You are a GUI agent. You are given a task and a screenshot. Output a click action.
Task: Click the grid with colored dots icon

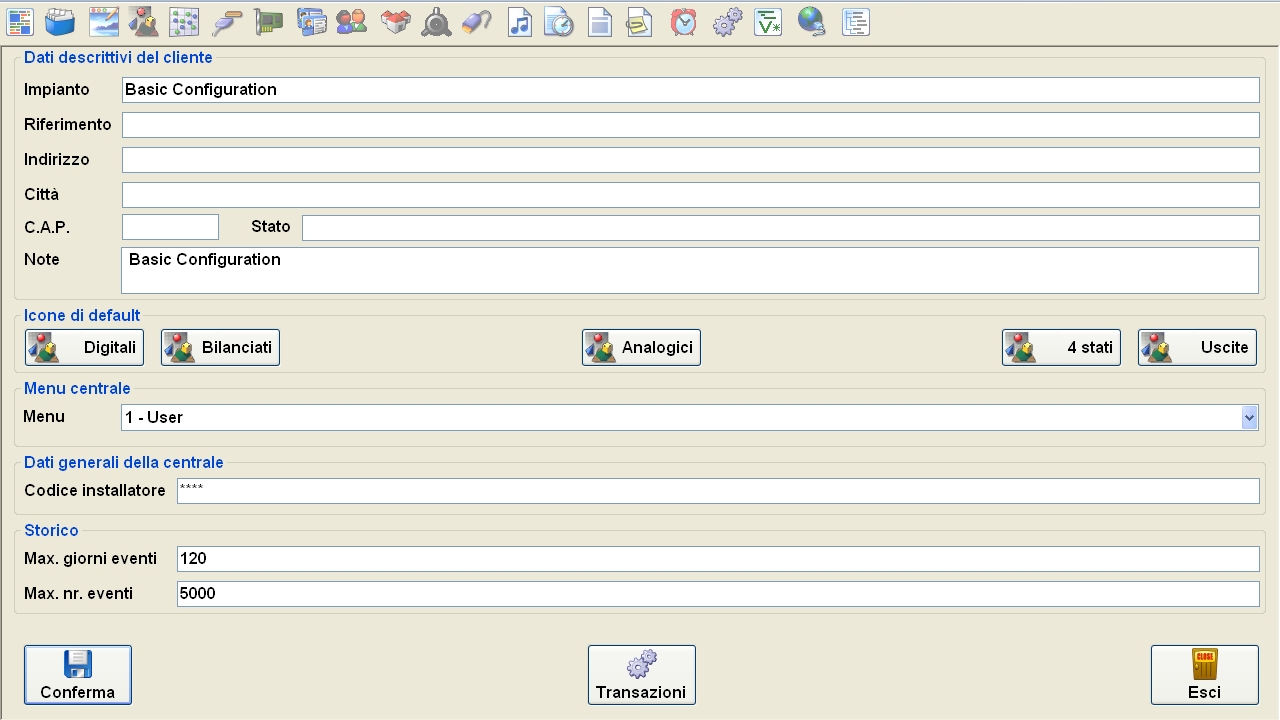point(184,21)
